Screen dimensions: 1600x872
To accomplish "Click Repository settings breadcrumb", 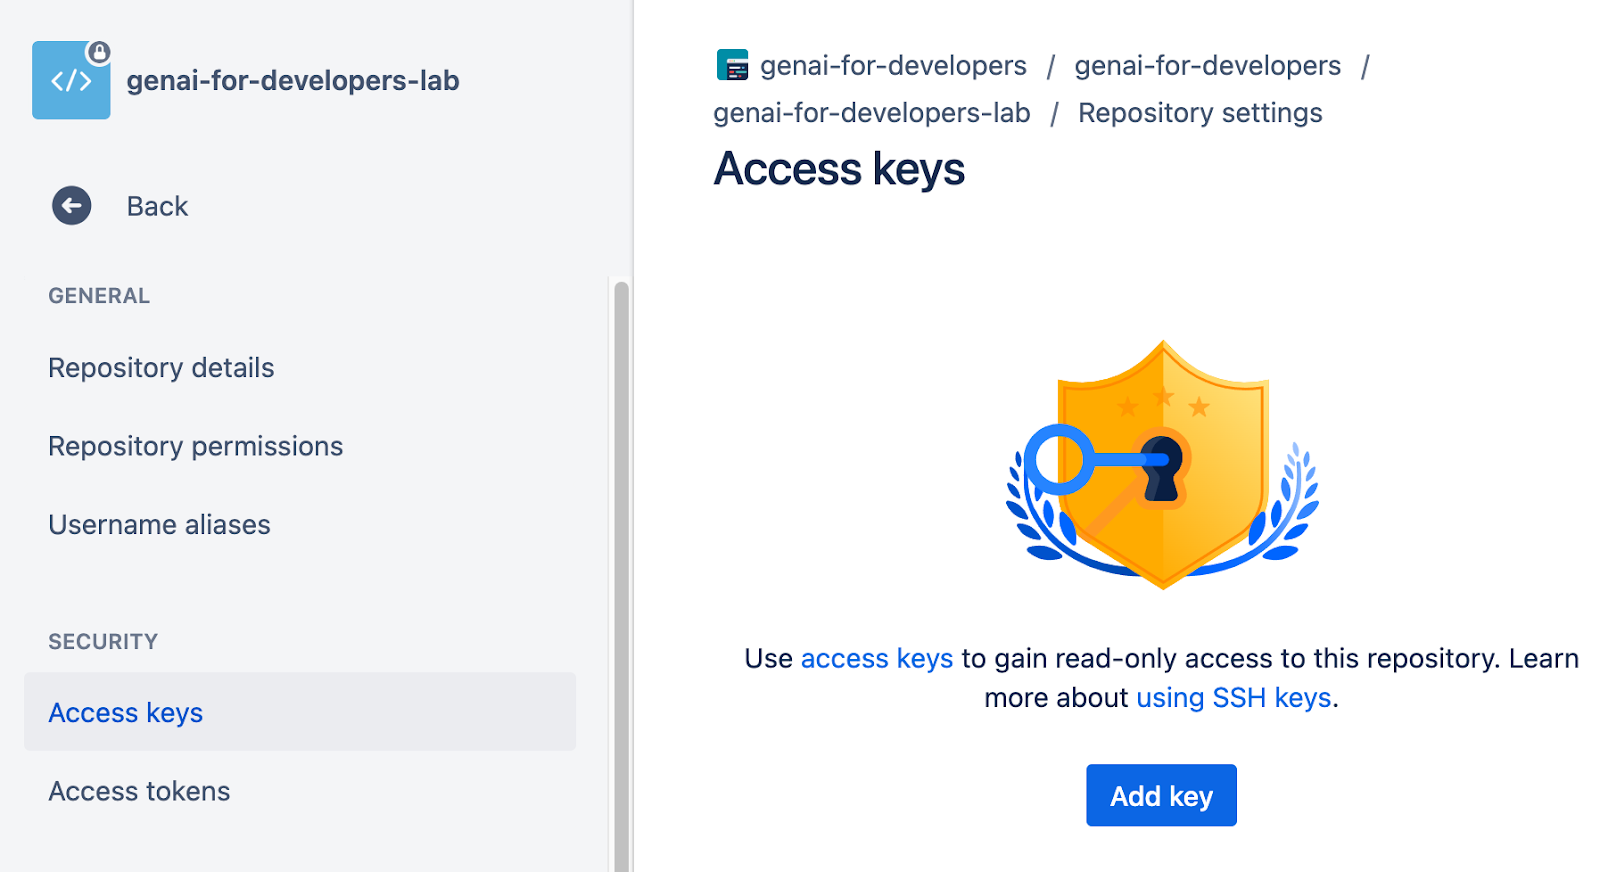I will (1200, 113).
